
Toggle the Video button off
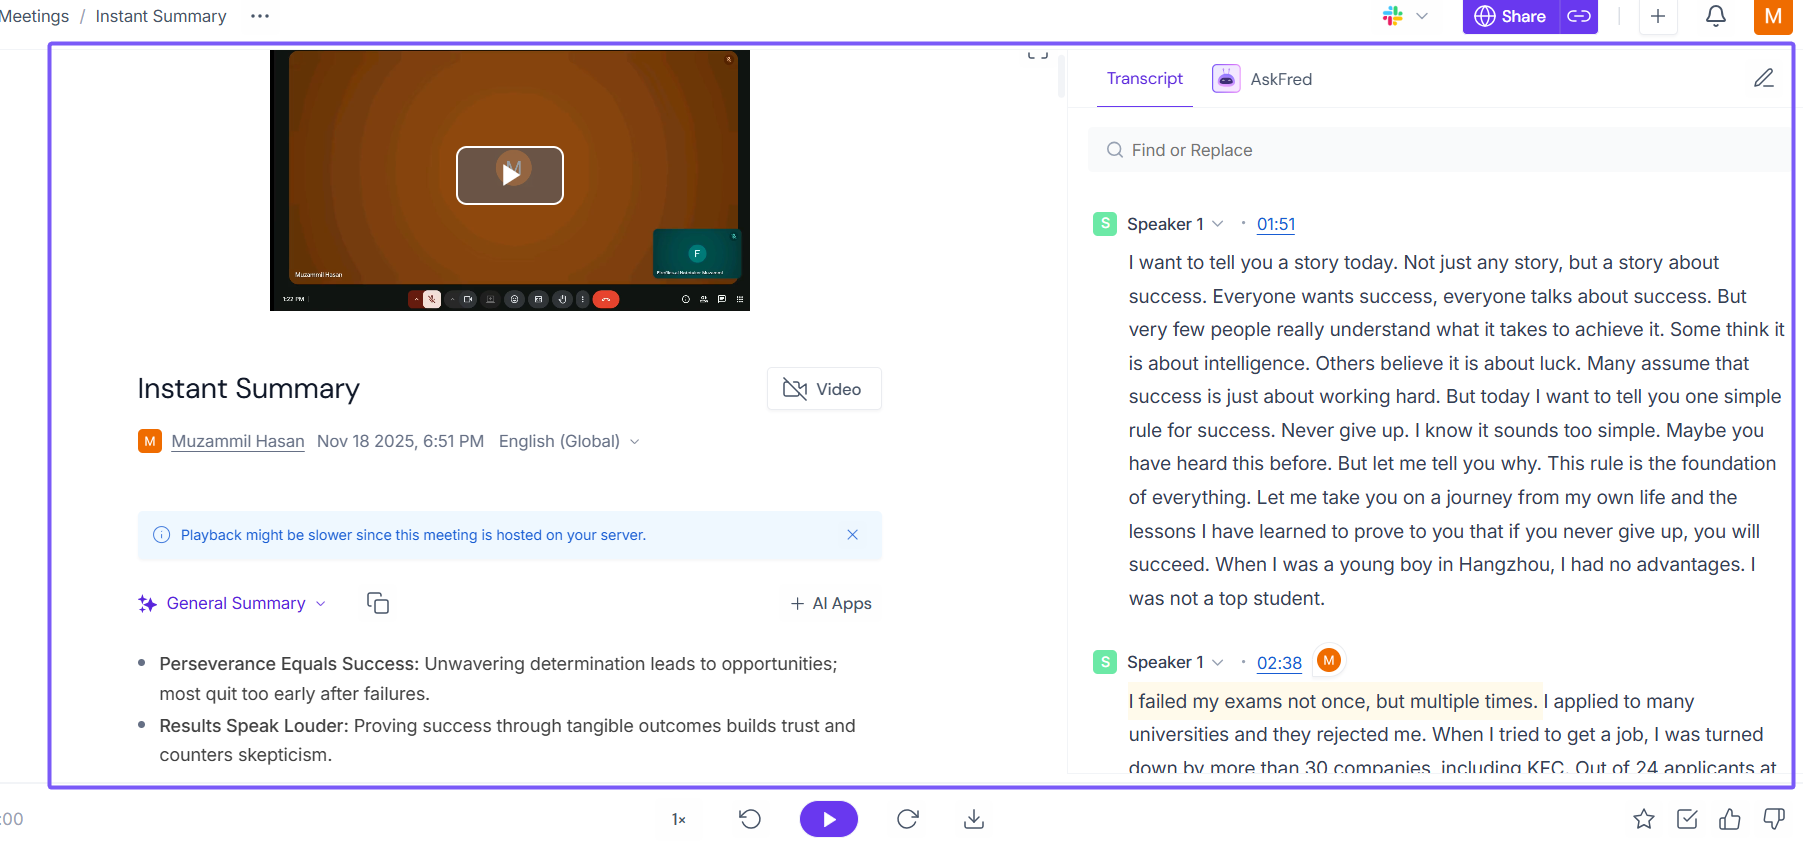click(823, 389)
